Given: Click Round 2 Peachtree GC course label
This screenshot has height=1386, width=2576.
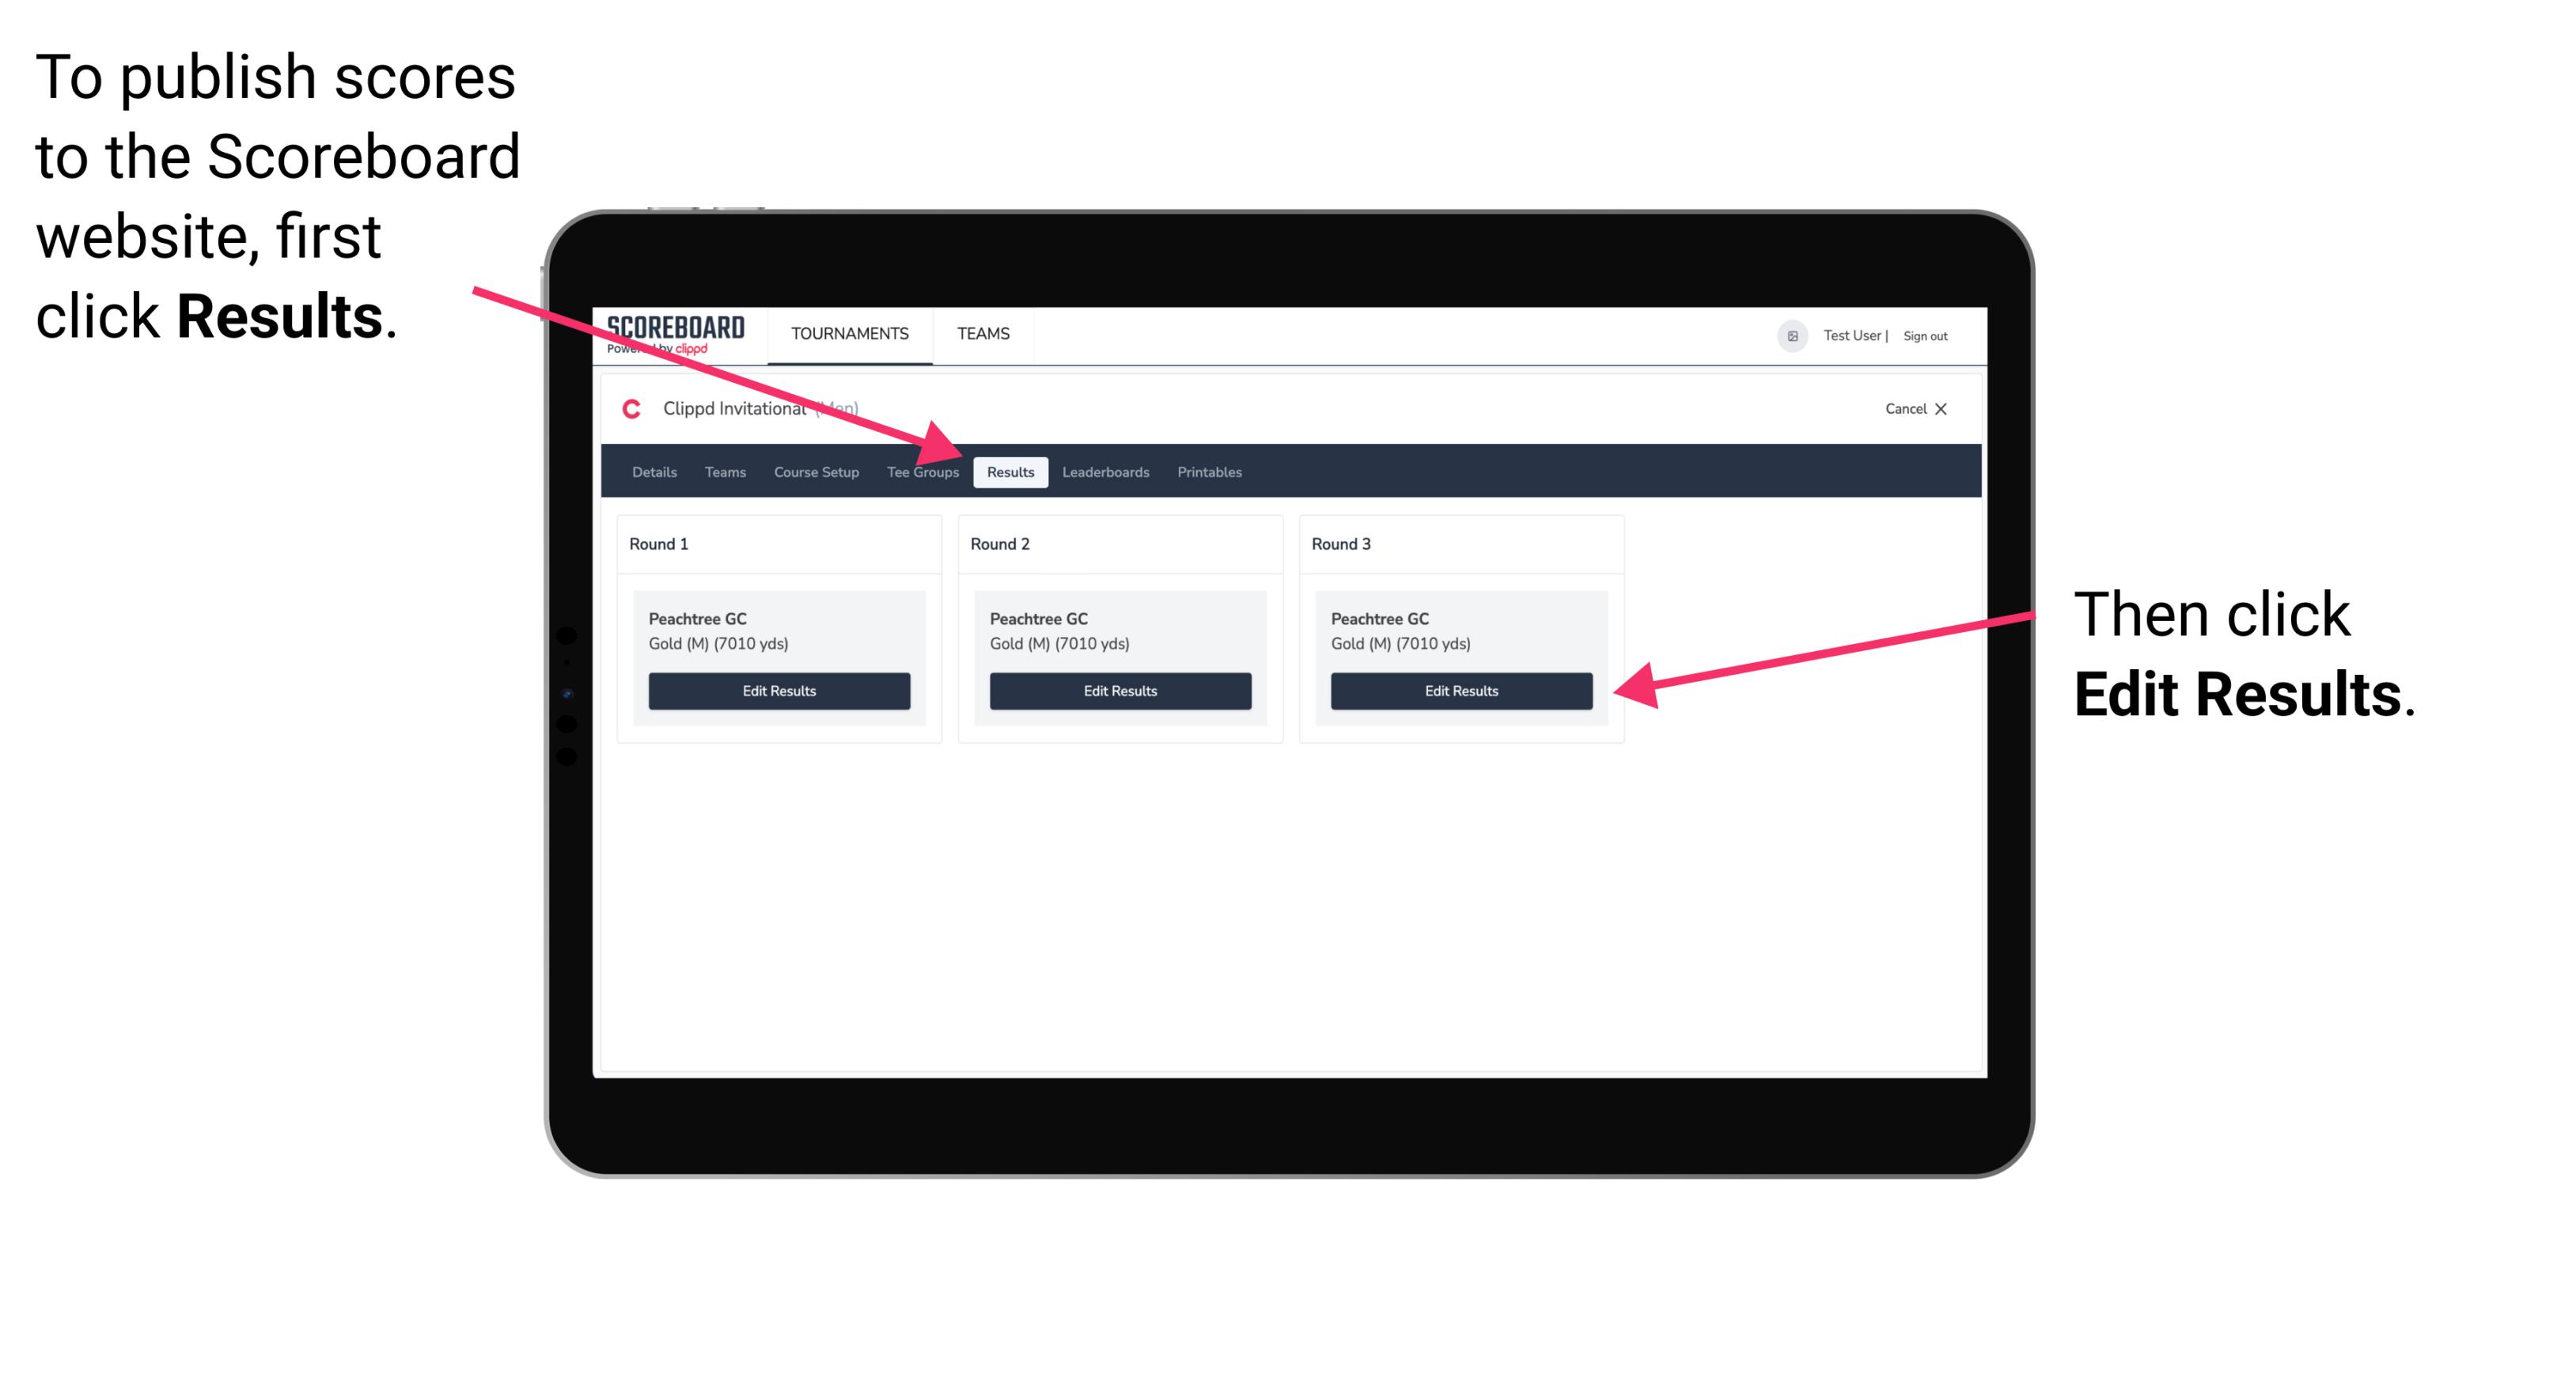Looking at the screenshot, I should pyautogui.click(x=1041, y=616).
